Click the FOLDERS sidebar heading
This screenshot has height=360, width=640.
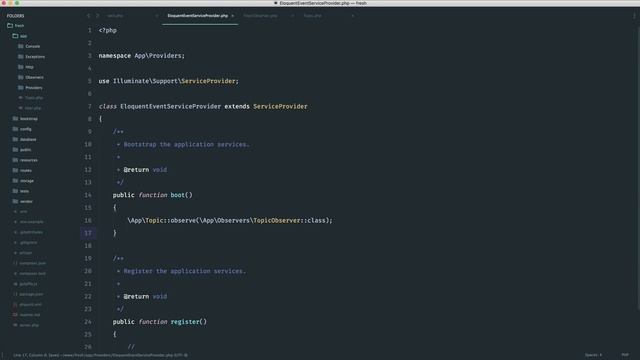pos(16,16)
